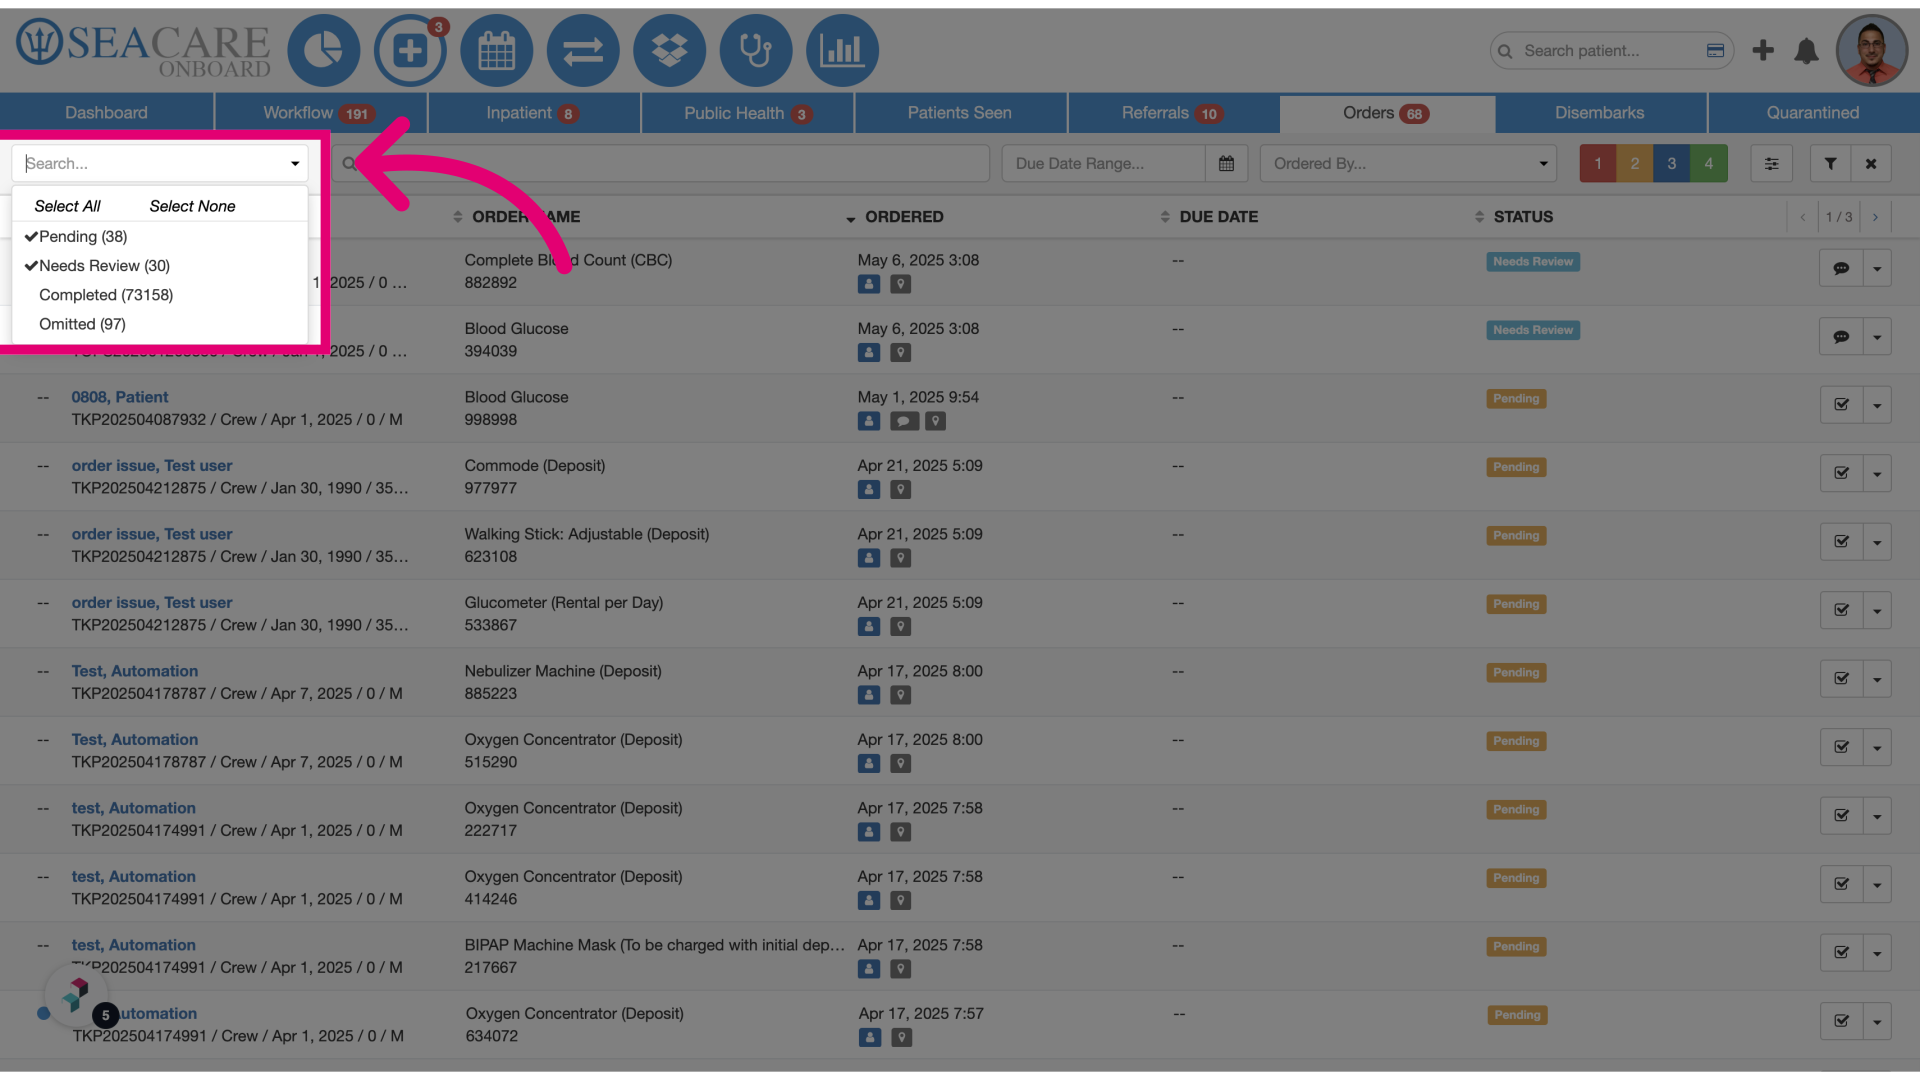Switch to the Disembarks tab
Image resolution: width=1920 pixels, height=1080 pixels.
tap(1599, 113)
